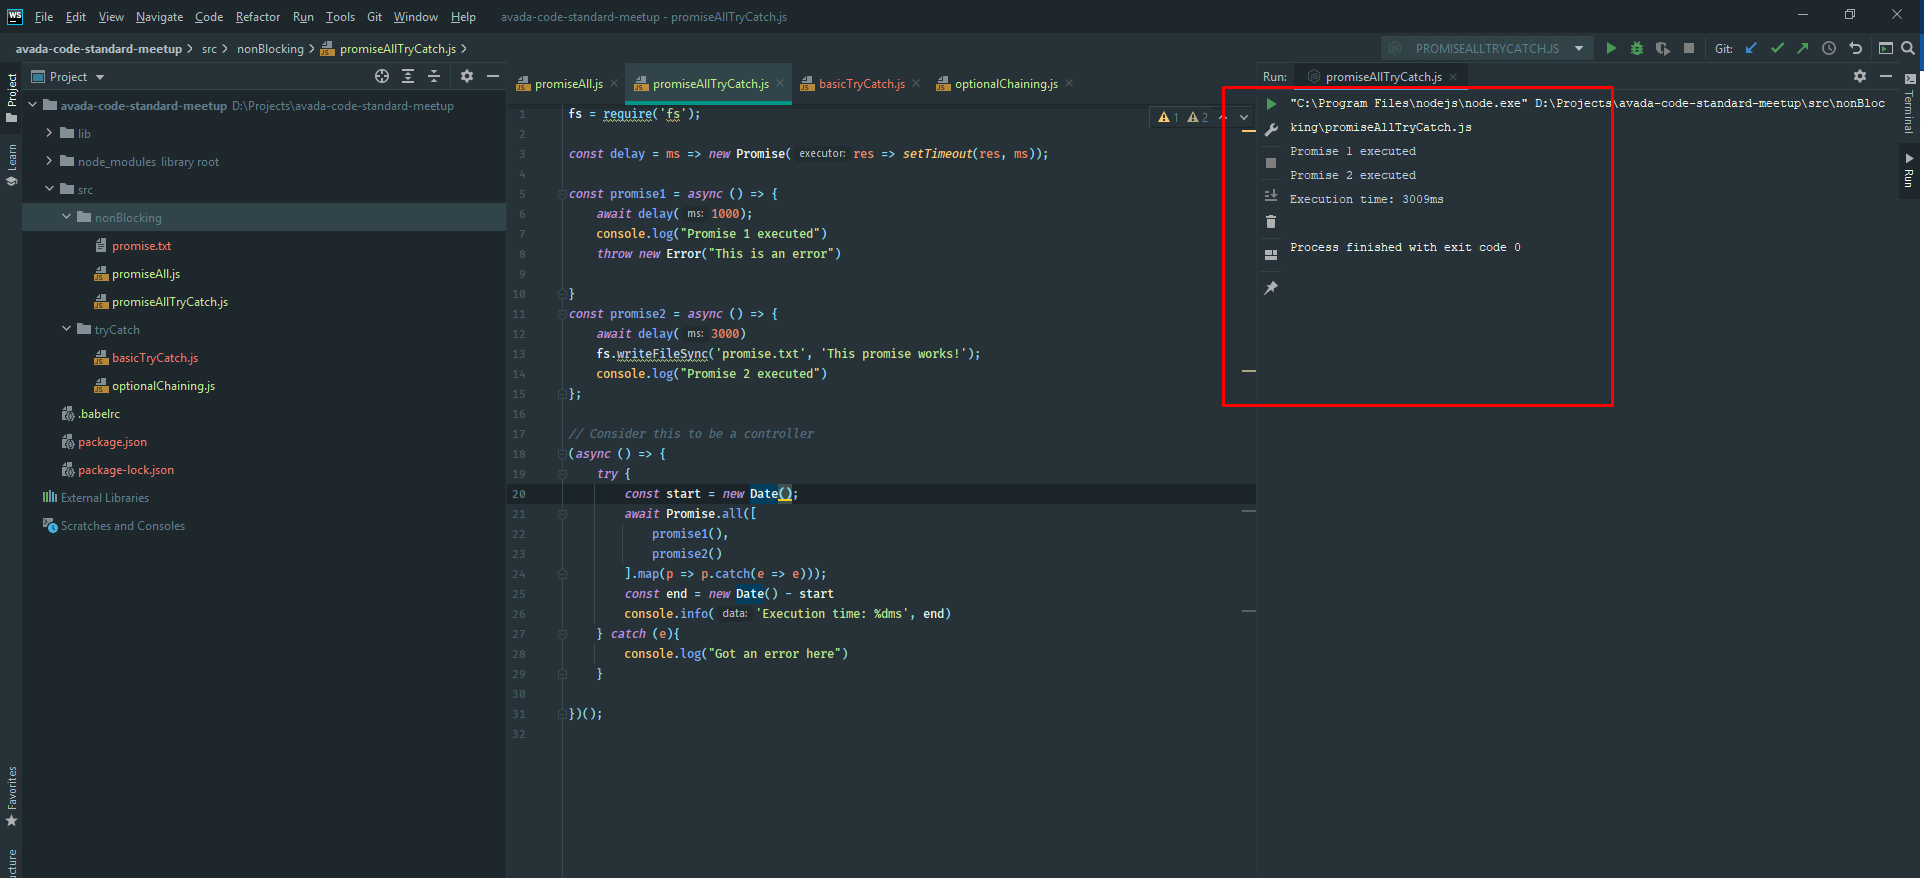
Task: Toggle Favorites tool window stripe button
Action: tap(11, 797)
